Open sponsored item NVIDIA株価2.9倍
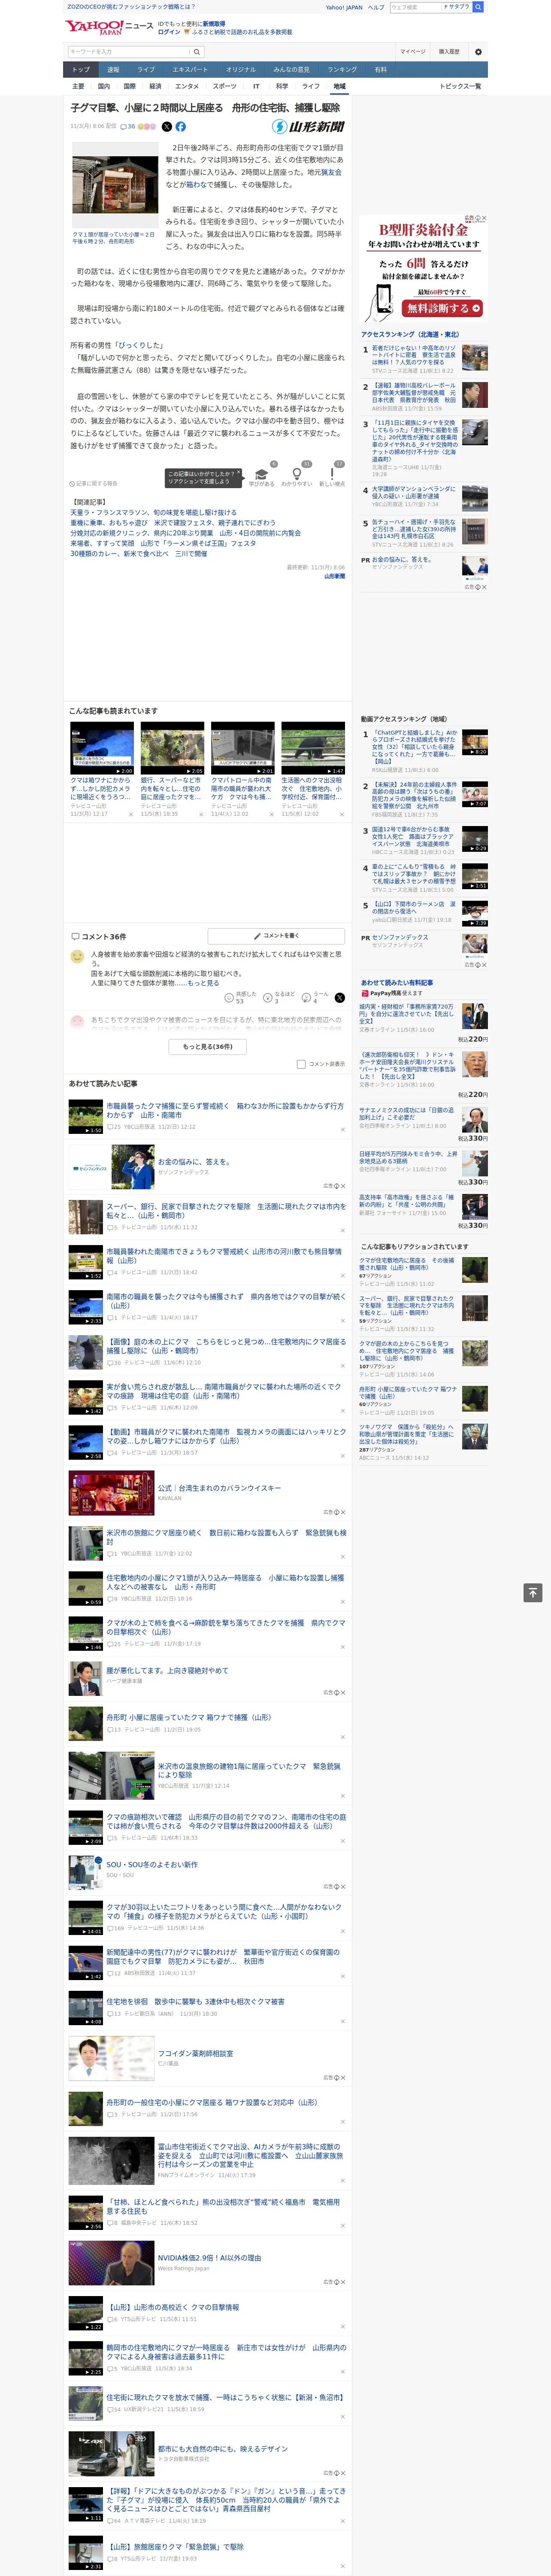Viewport: 551px width, 2576px height. point(209,2258)
